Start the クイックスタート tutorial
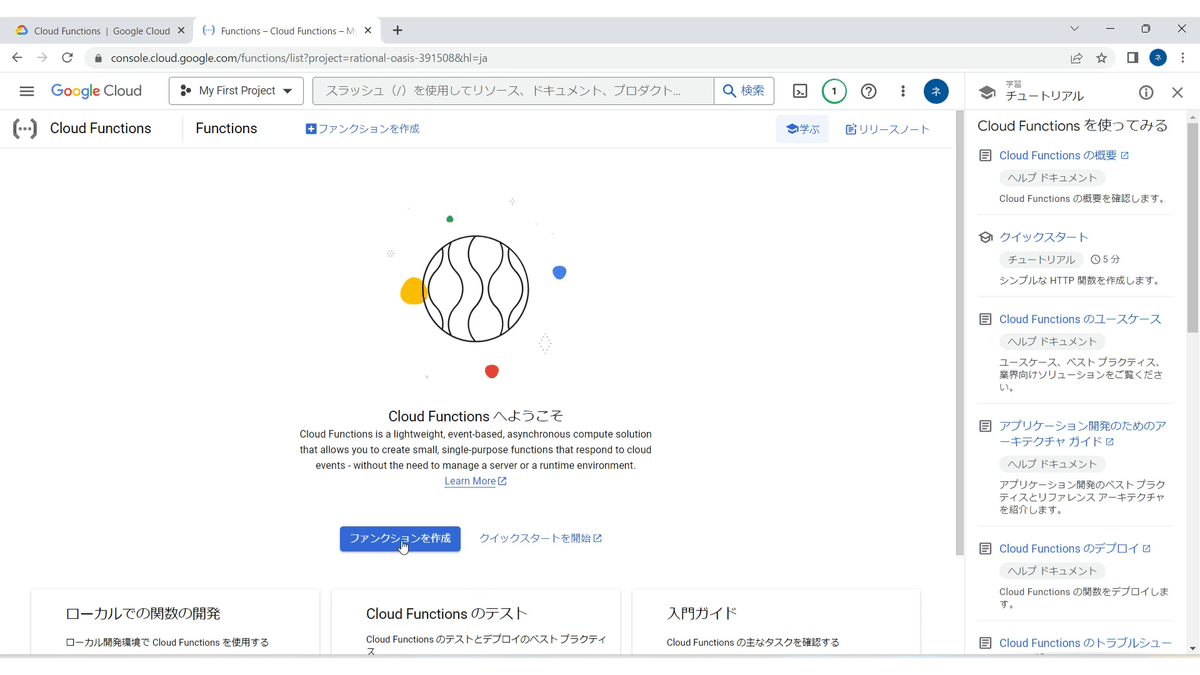 [x=1043, y=237]
